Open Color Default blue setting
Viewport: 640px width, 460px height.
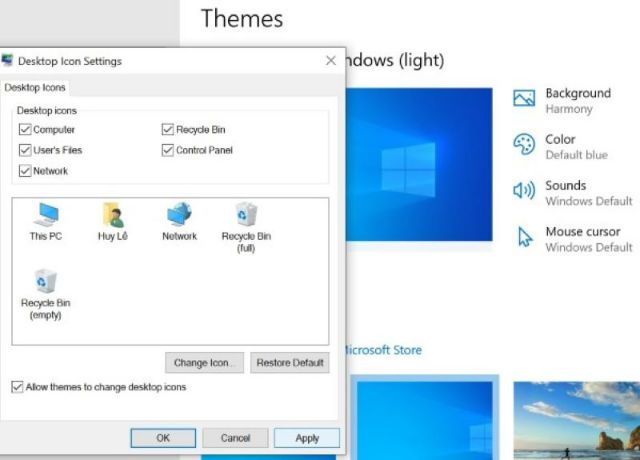pyautogui.click(x=560, y=147)
